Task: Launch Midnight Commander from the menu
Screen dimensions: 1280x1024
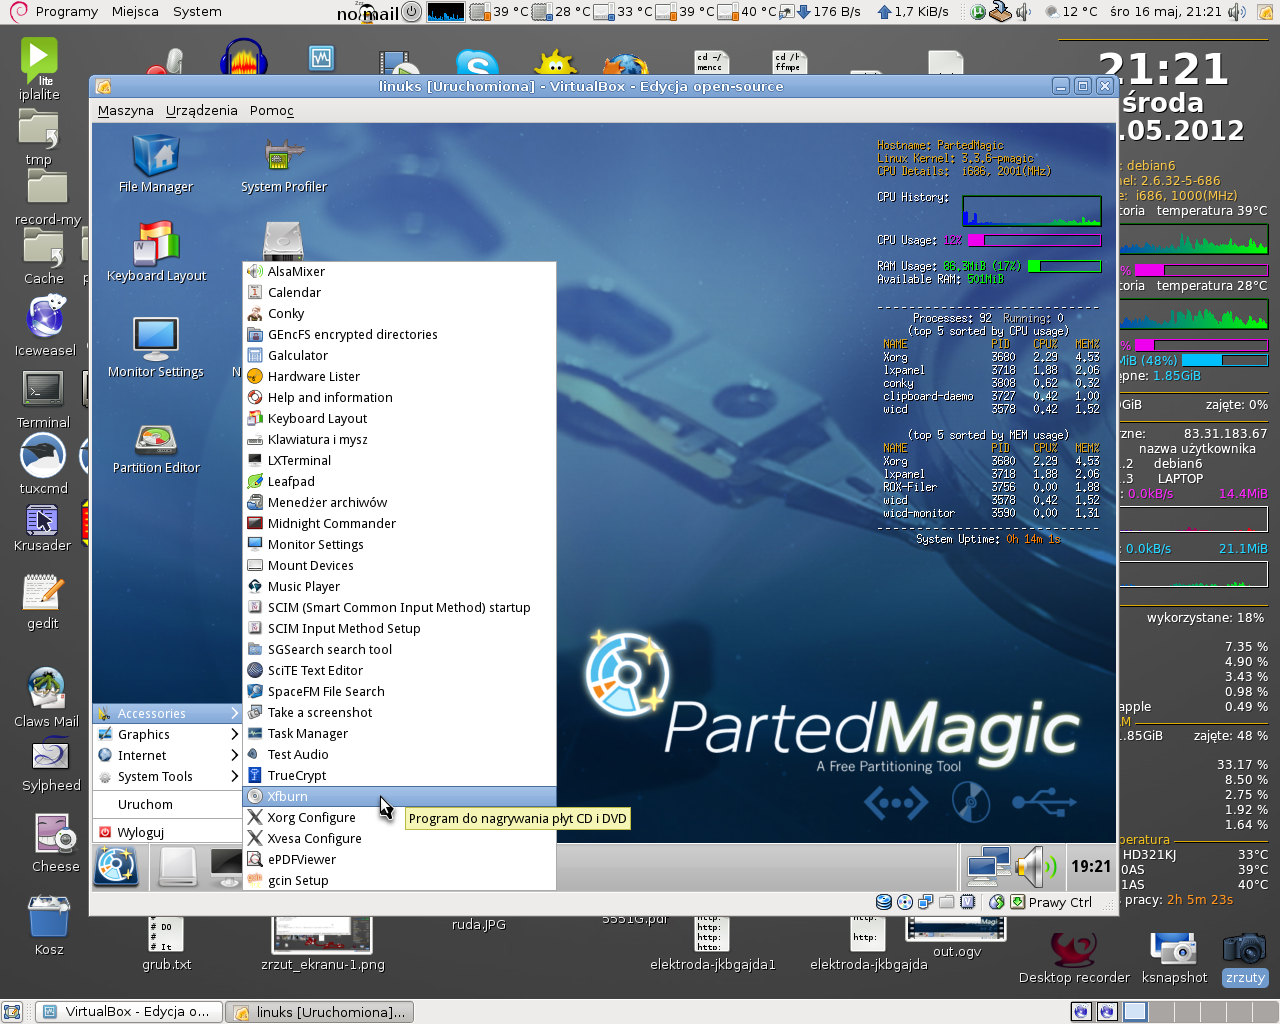Action: [x=400, y=523]
